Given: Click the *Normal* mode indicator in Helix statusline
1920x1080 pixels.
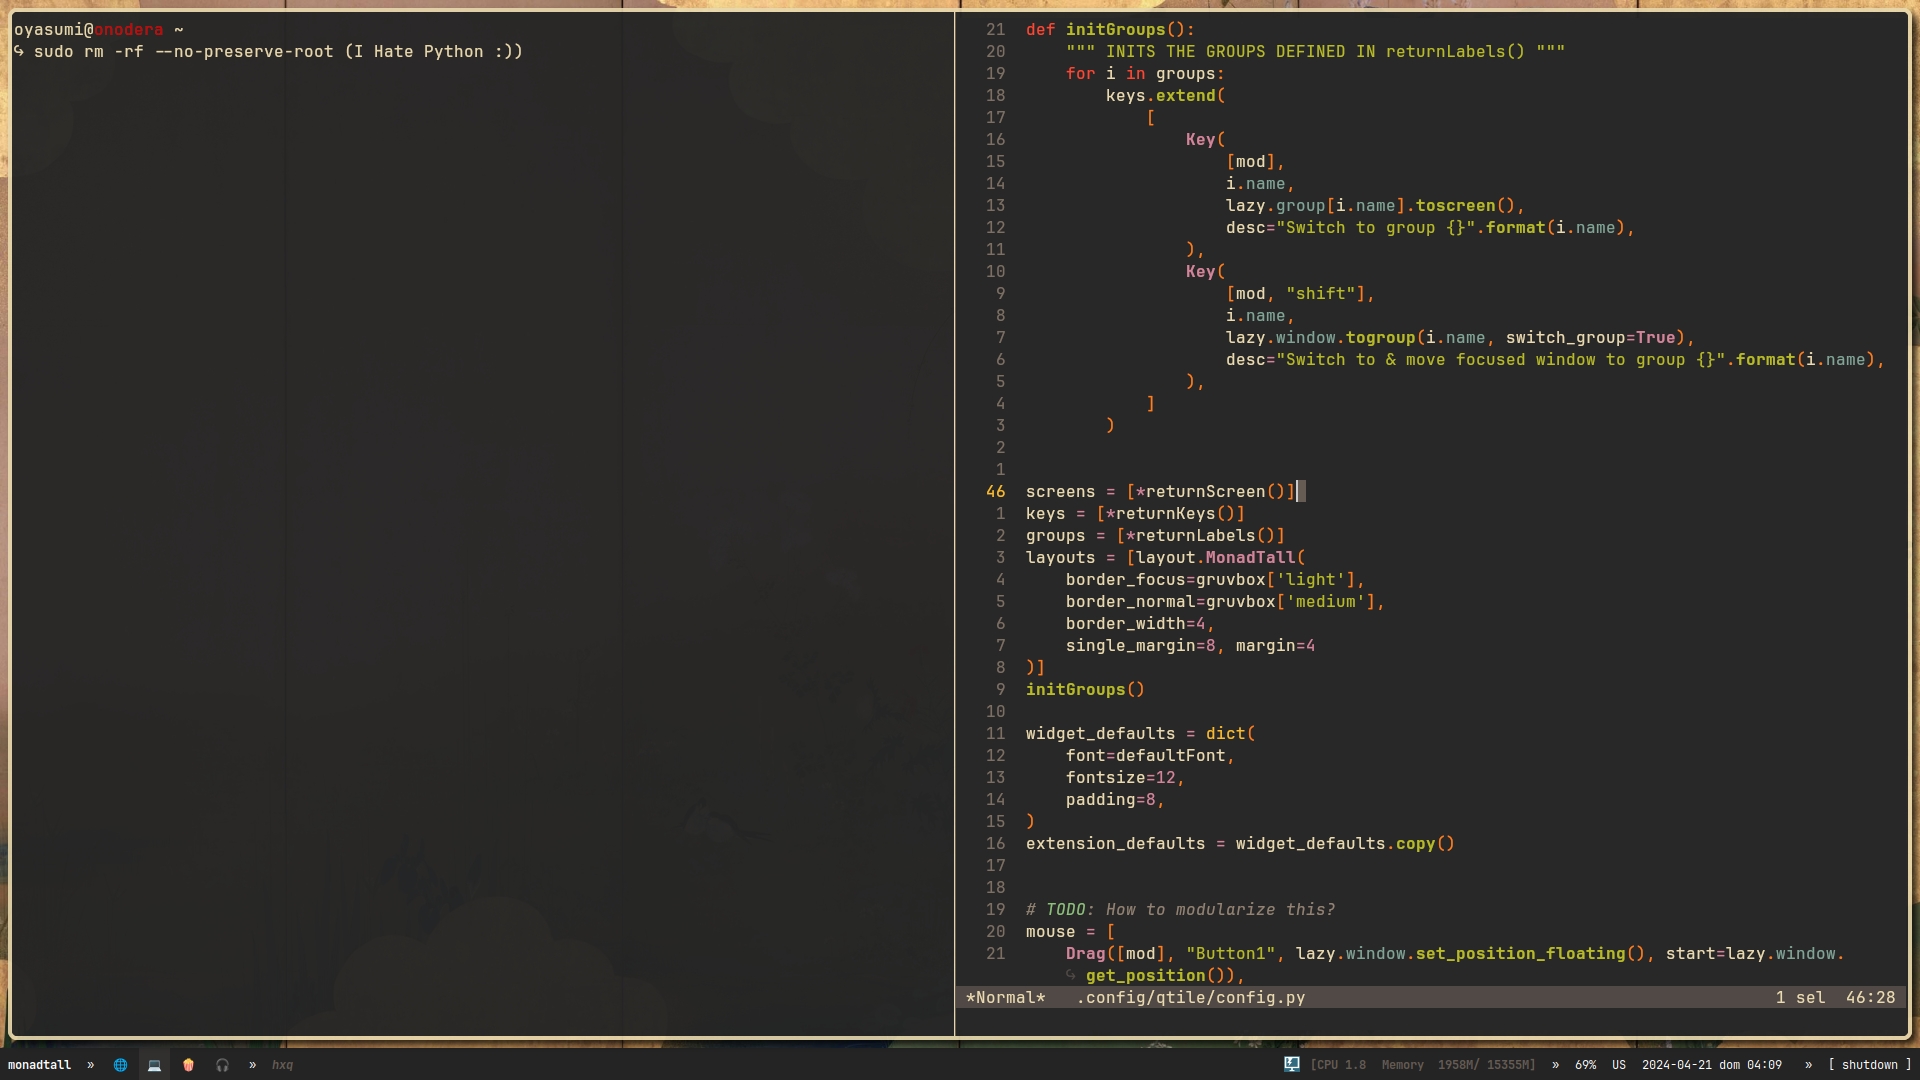Looking at the screenshot, I should (1004, 997).
